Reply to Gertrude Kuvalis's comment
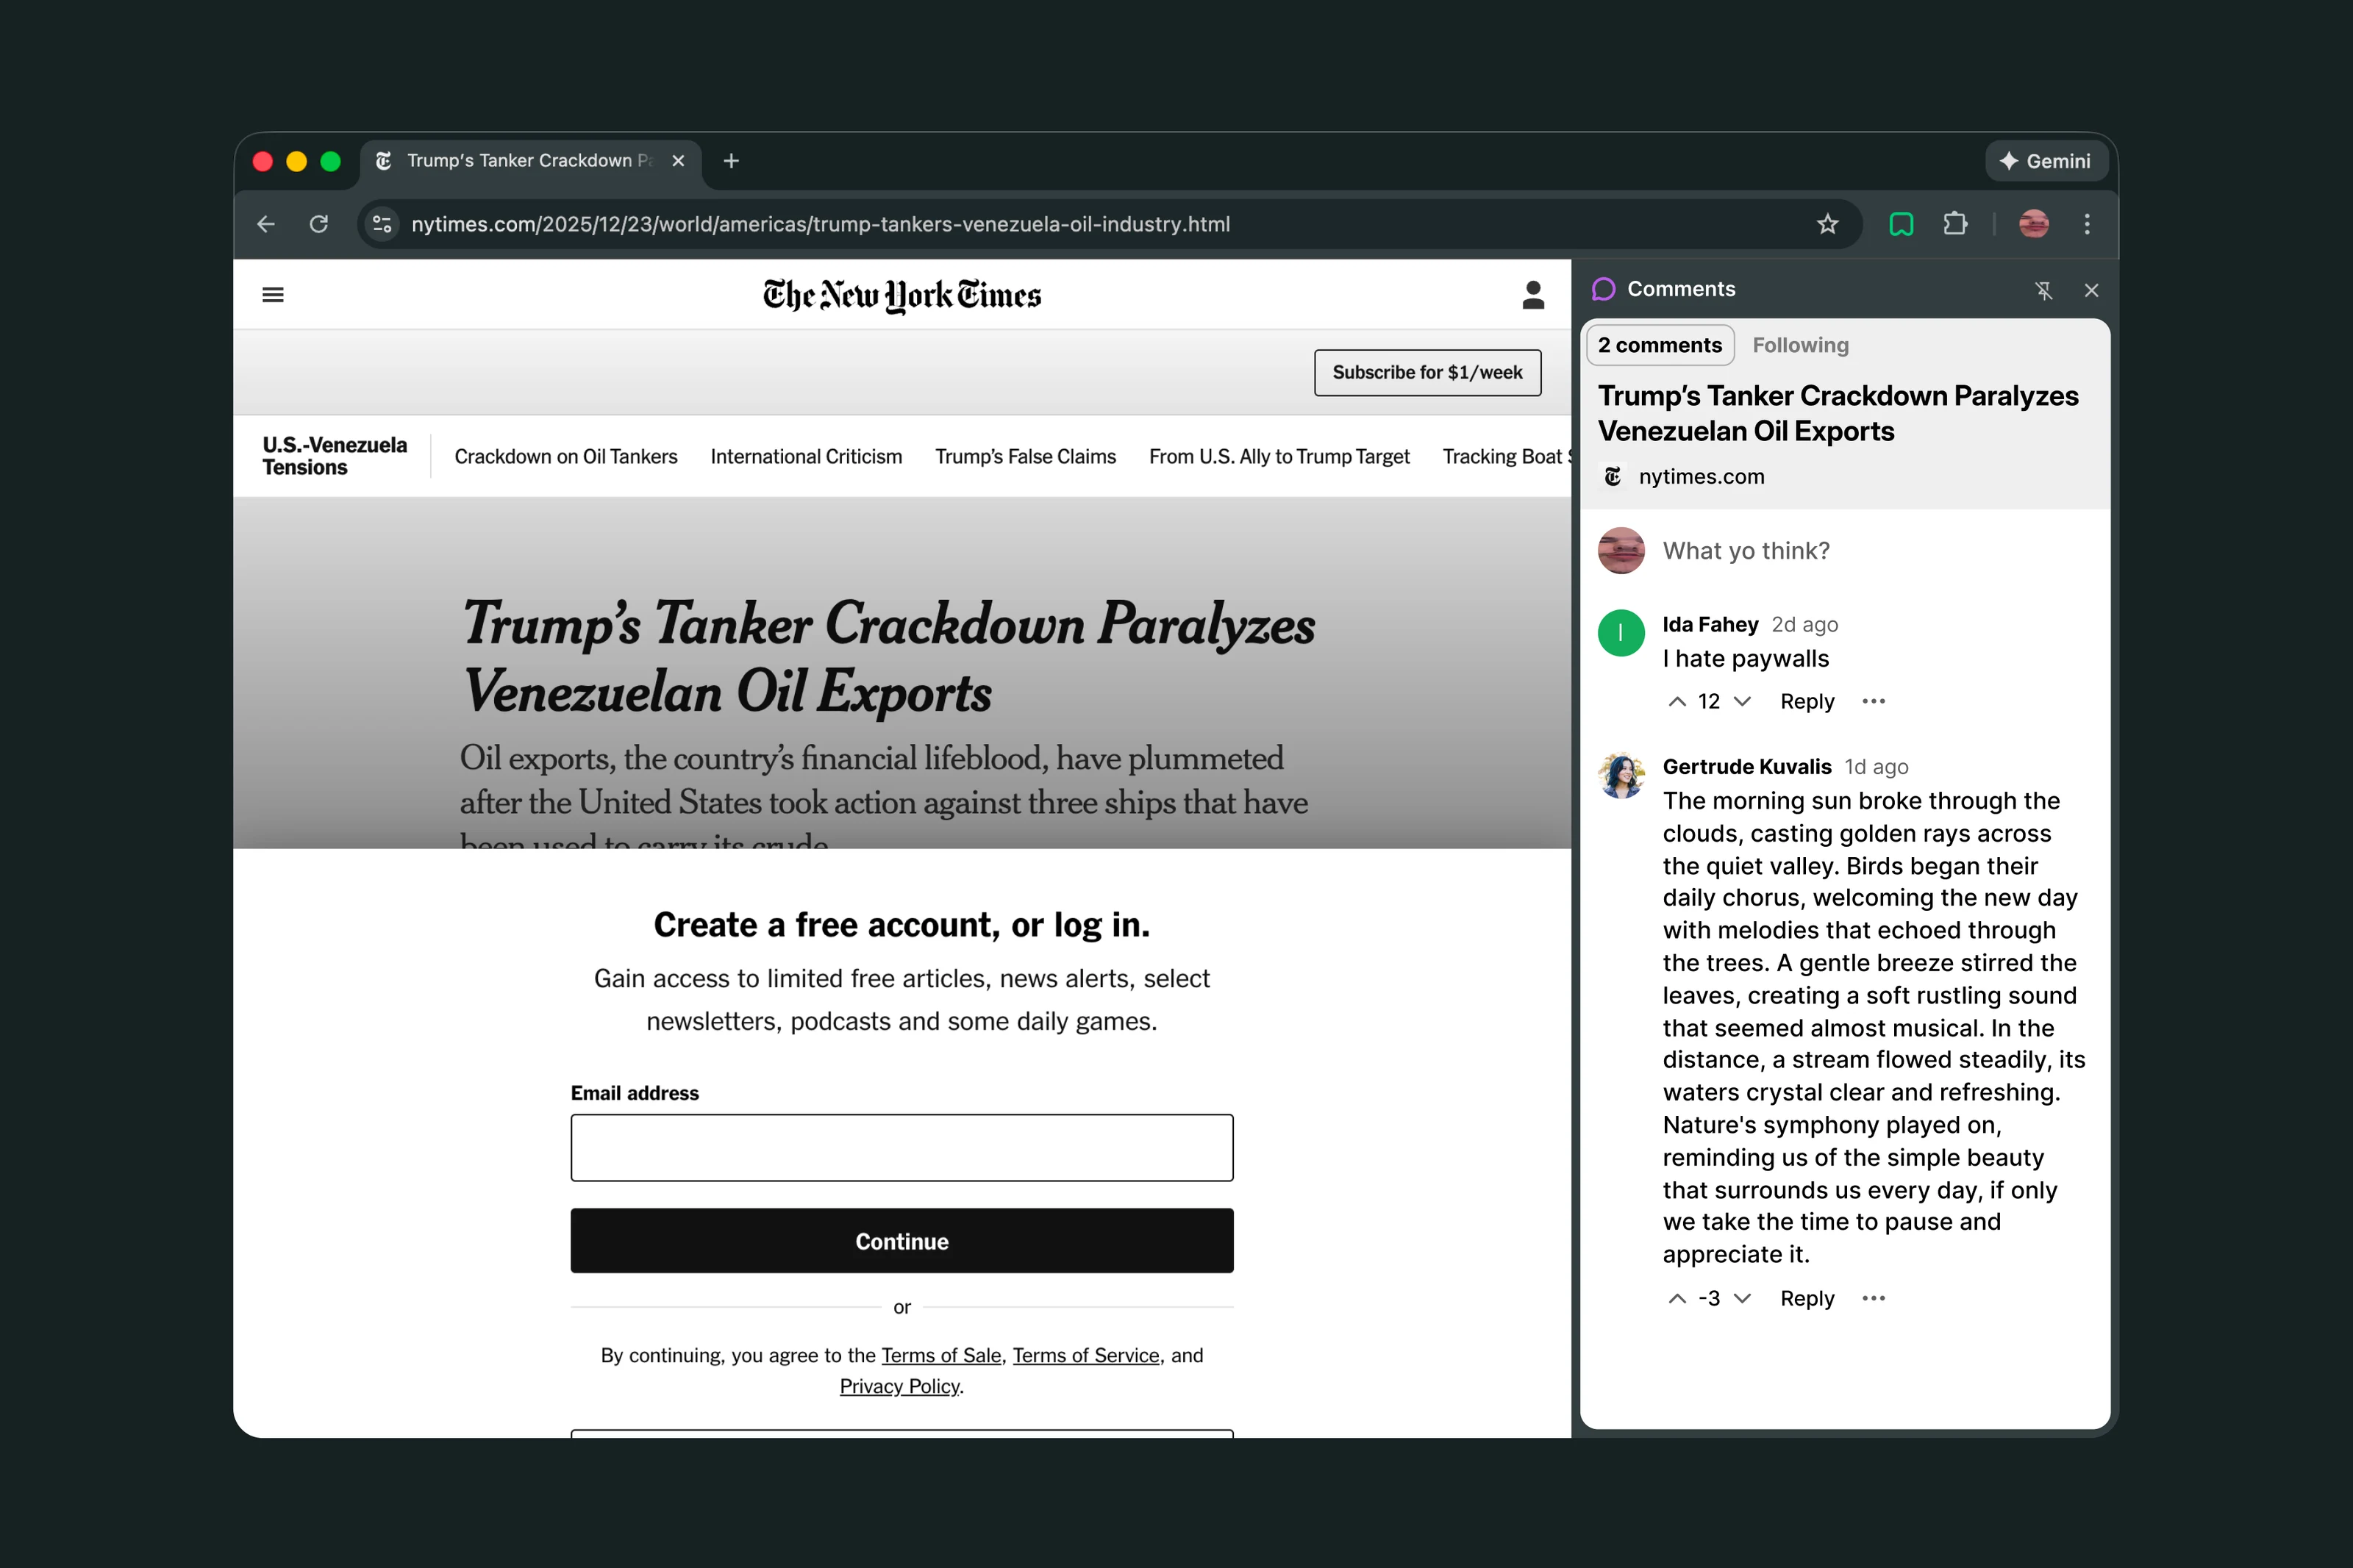This screenshot has height=1568, width=2353. (x=1807, y=1299)
